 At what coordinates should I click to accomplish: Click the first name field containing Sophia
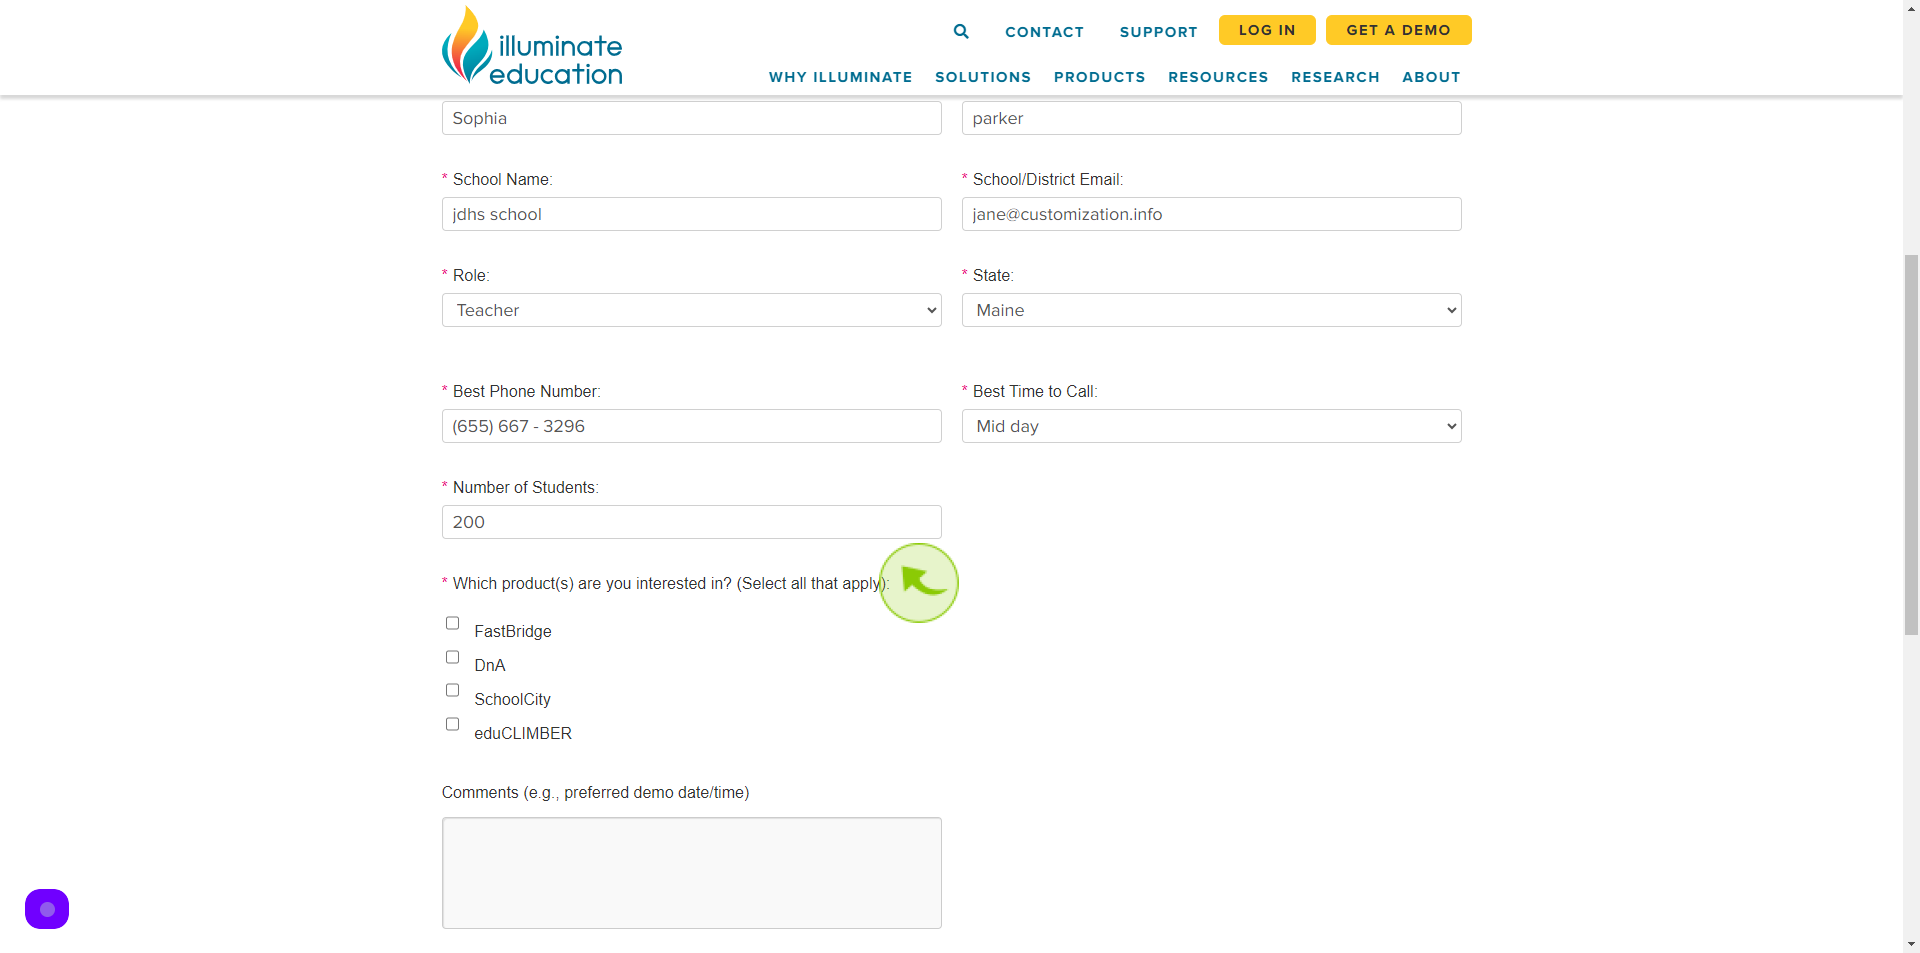pos(692,118)
